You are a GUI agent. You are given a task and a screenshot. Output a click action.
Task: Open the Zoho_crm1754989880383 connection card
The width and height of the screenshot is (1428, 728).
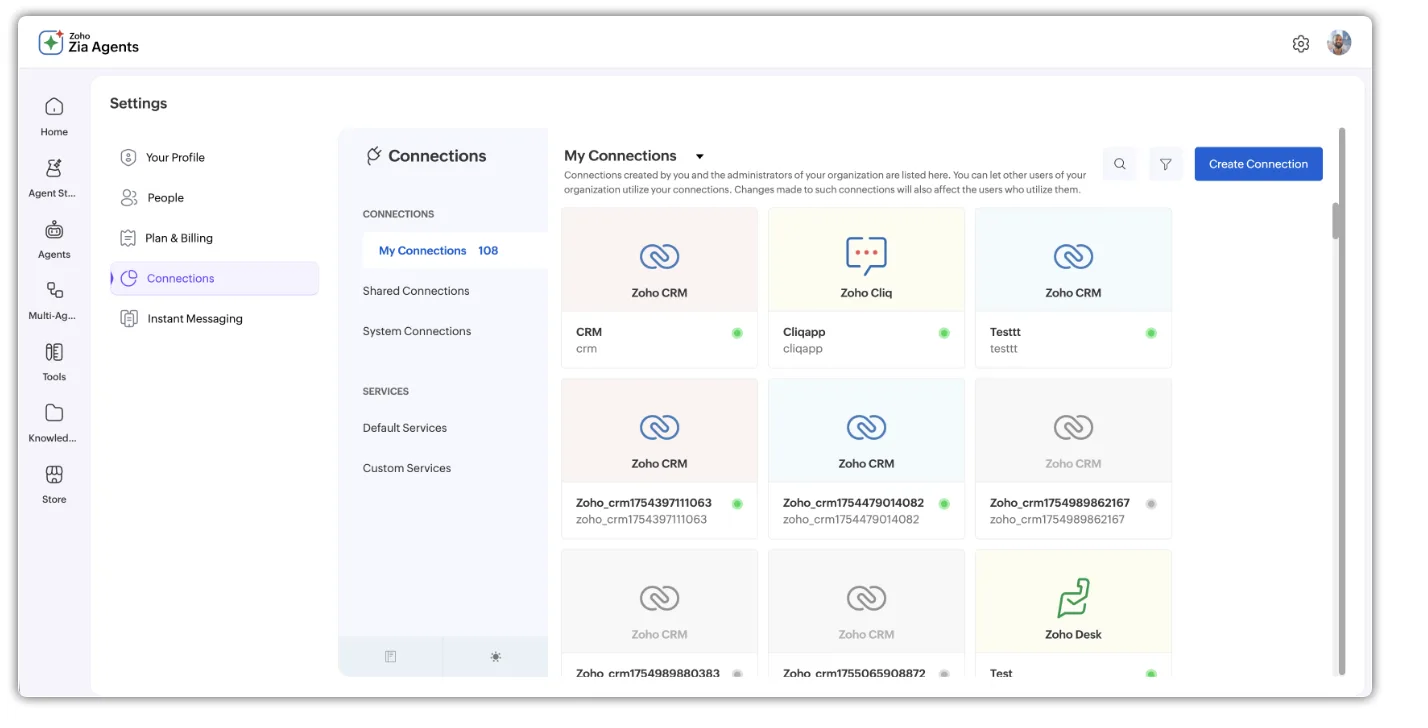[x=660, y=613]
